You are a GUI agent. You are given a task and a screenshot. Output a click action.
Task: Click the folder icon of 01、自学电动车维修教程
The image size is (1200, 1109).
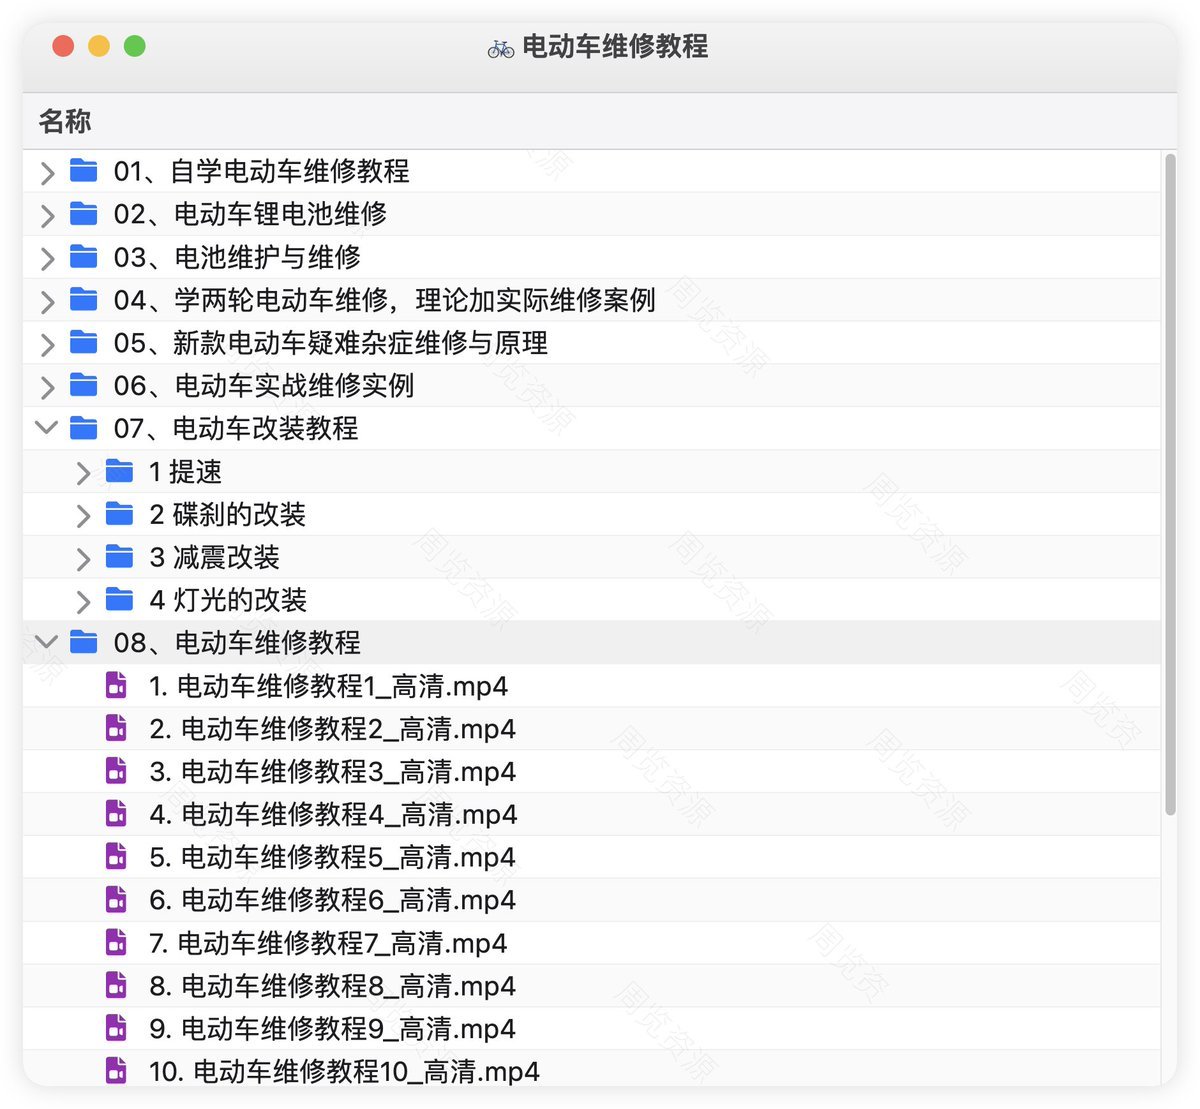84,171
